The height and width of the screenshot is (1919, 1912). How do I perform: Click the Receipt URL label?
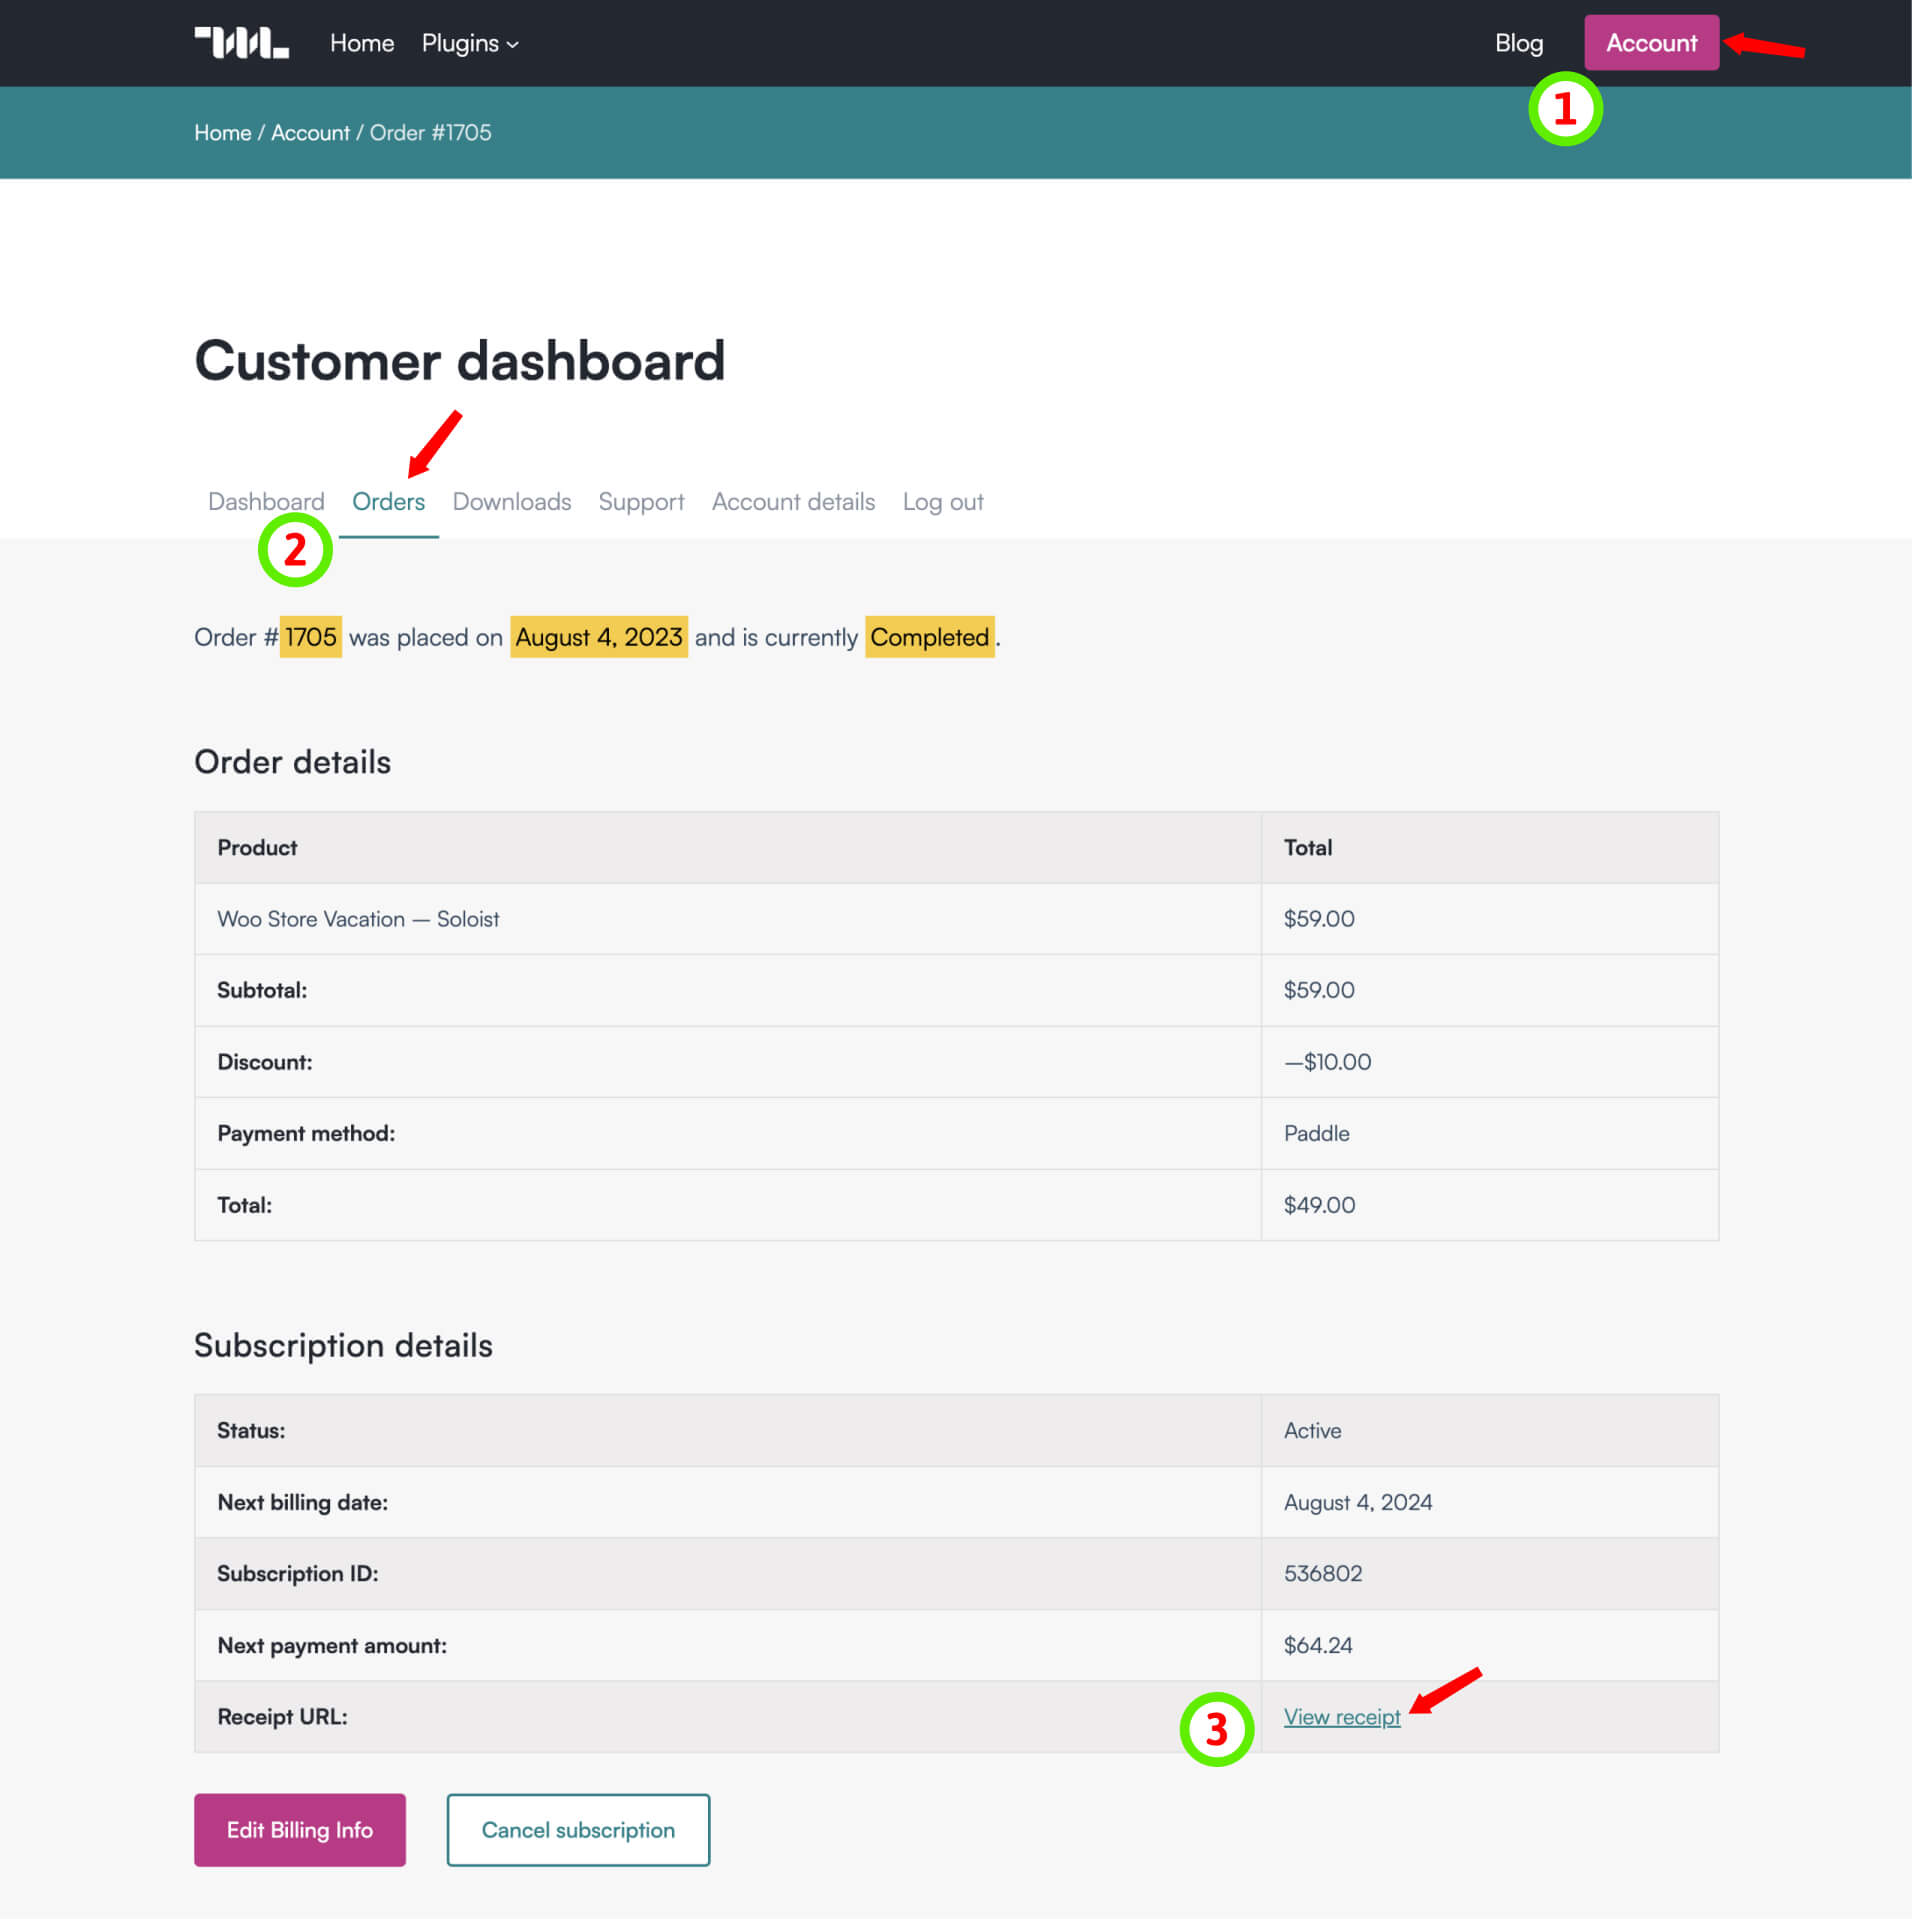pos(282,1717)
